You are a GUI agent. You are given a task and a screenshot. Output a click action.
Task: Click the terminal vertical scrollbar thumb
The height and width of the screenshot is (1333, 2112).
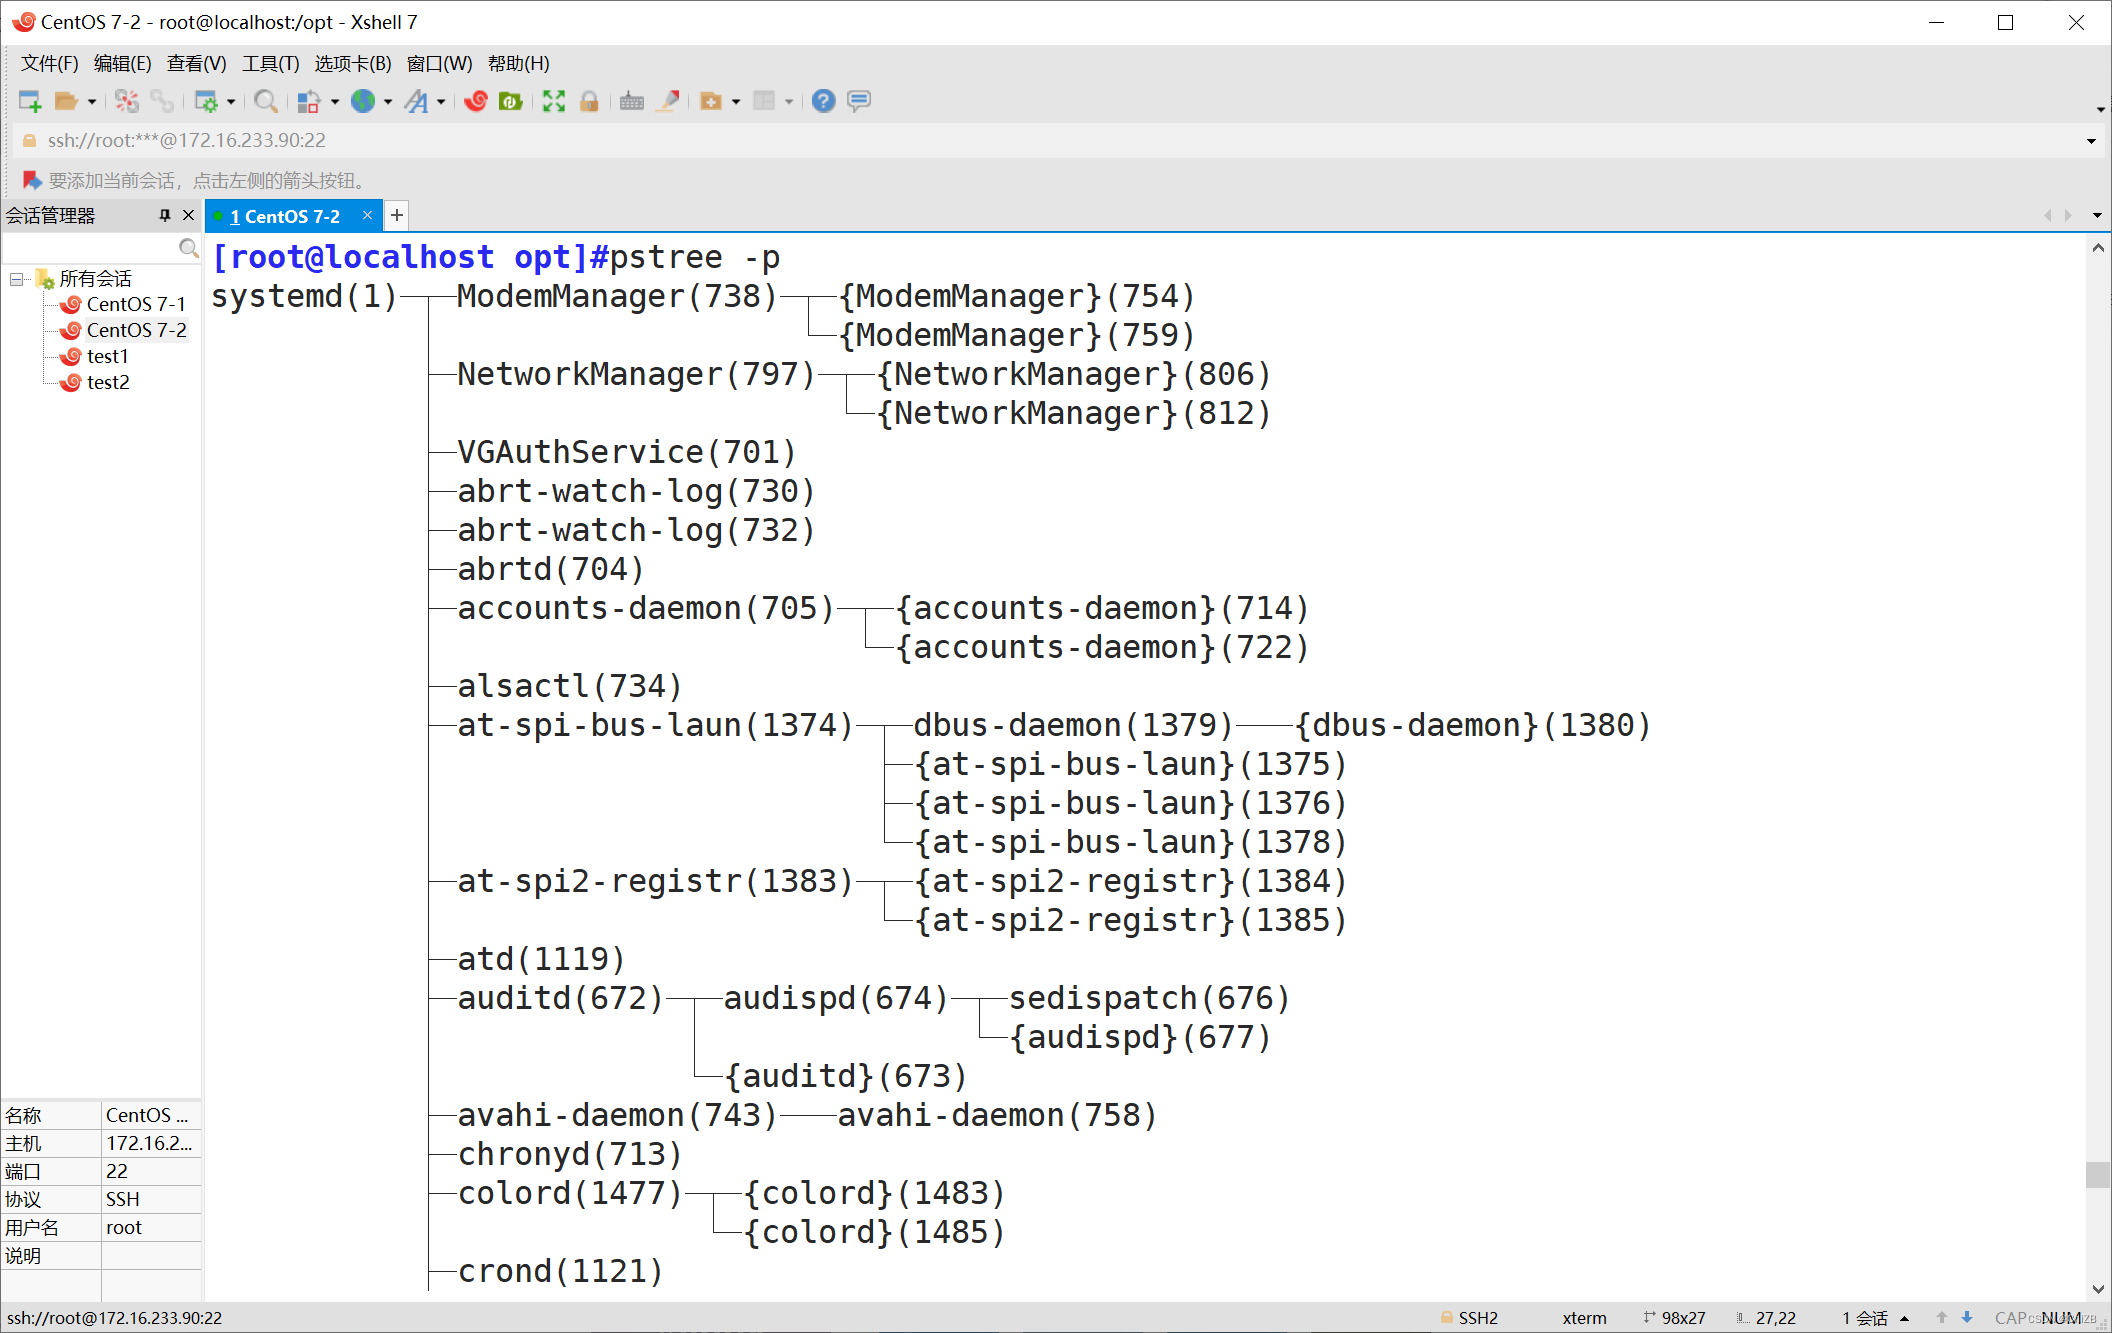(2097, 1174)
